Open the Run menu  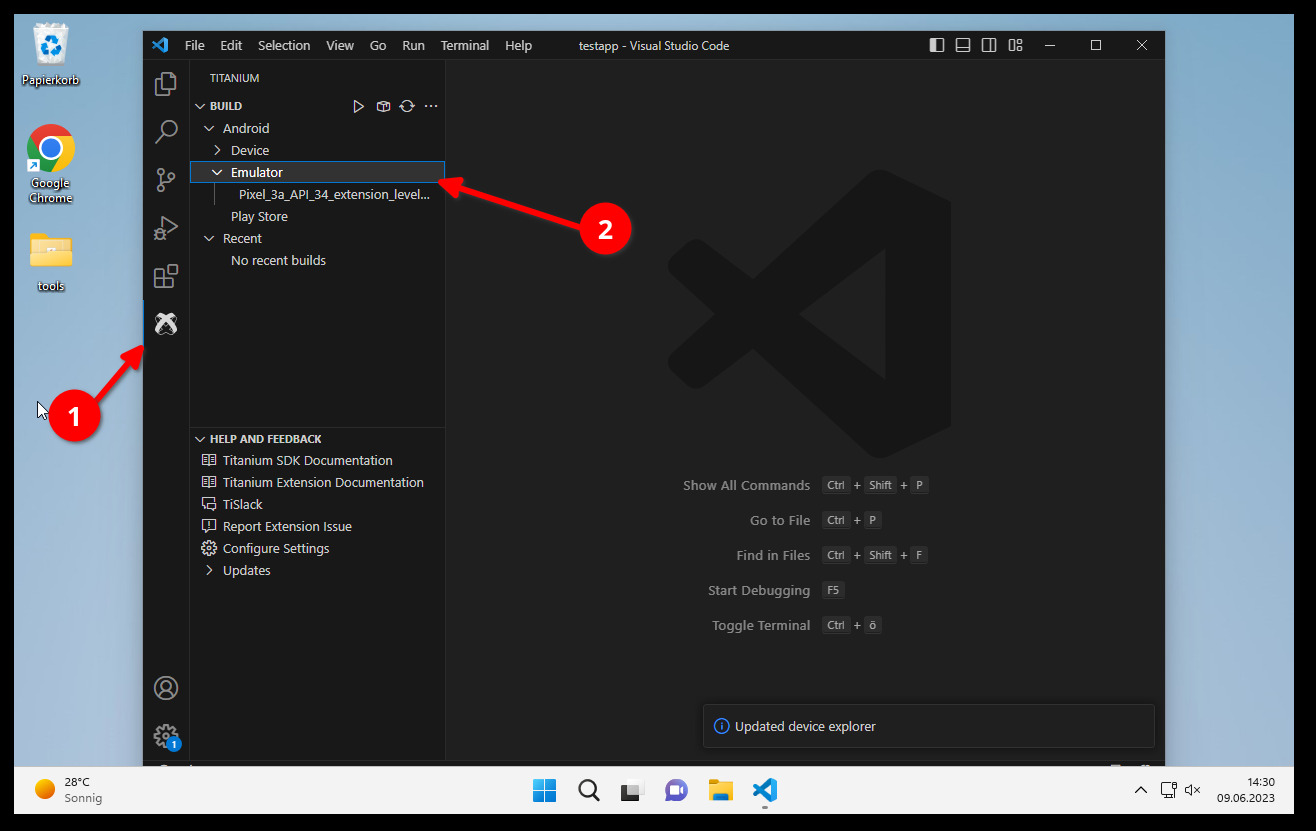point(413,45)
